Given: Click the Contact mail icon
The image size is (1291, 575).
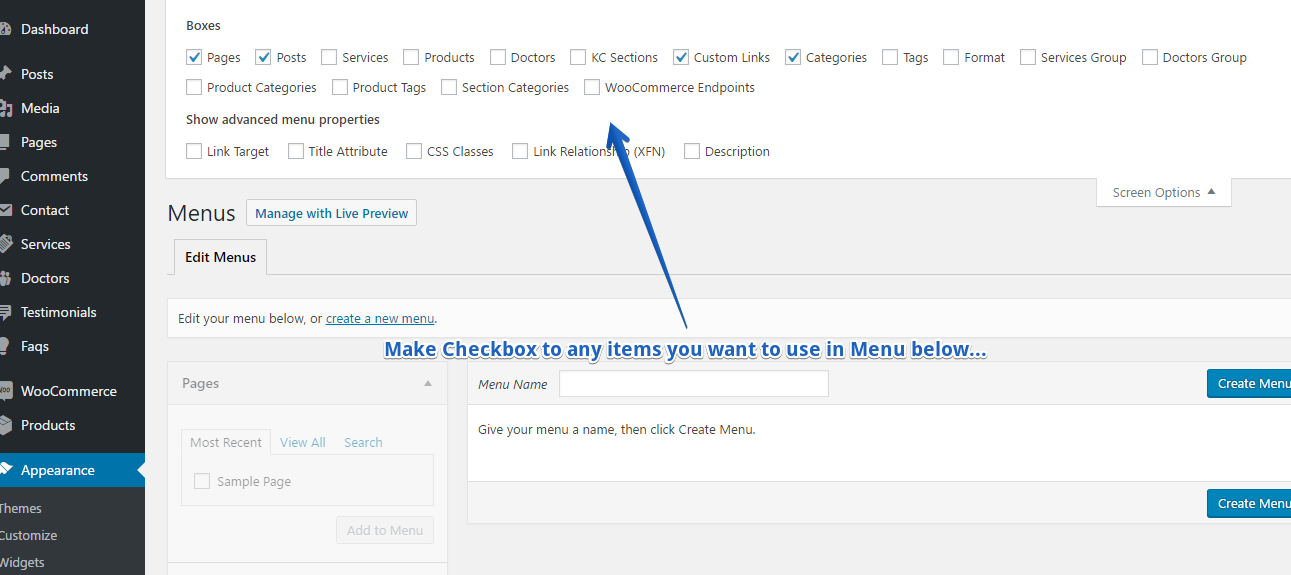Looking at the screenshot, I should click(x=5, y=210).
